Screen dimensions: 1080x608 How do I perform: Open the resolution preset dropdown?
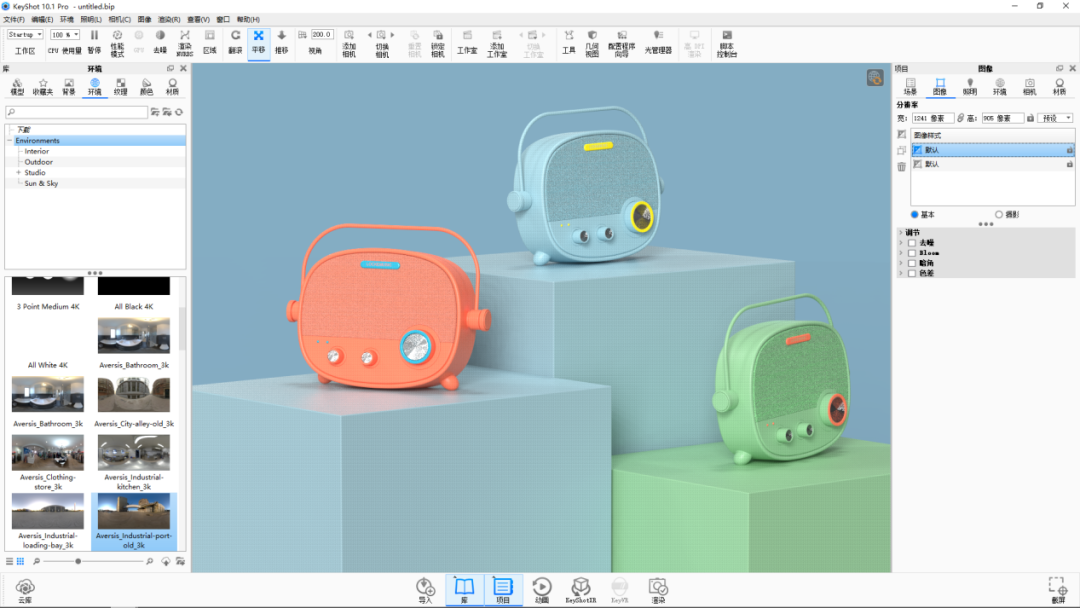pyautogui.click(x=1057, y=118)
